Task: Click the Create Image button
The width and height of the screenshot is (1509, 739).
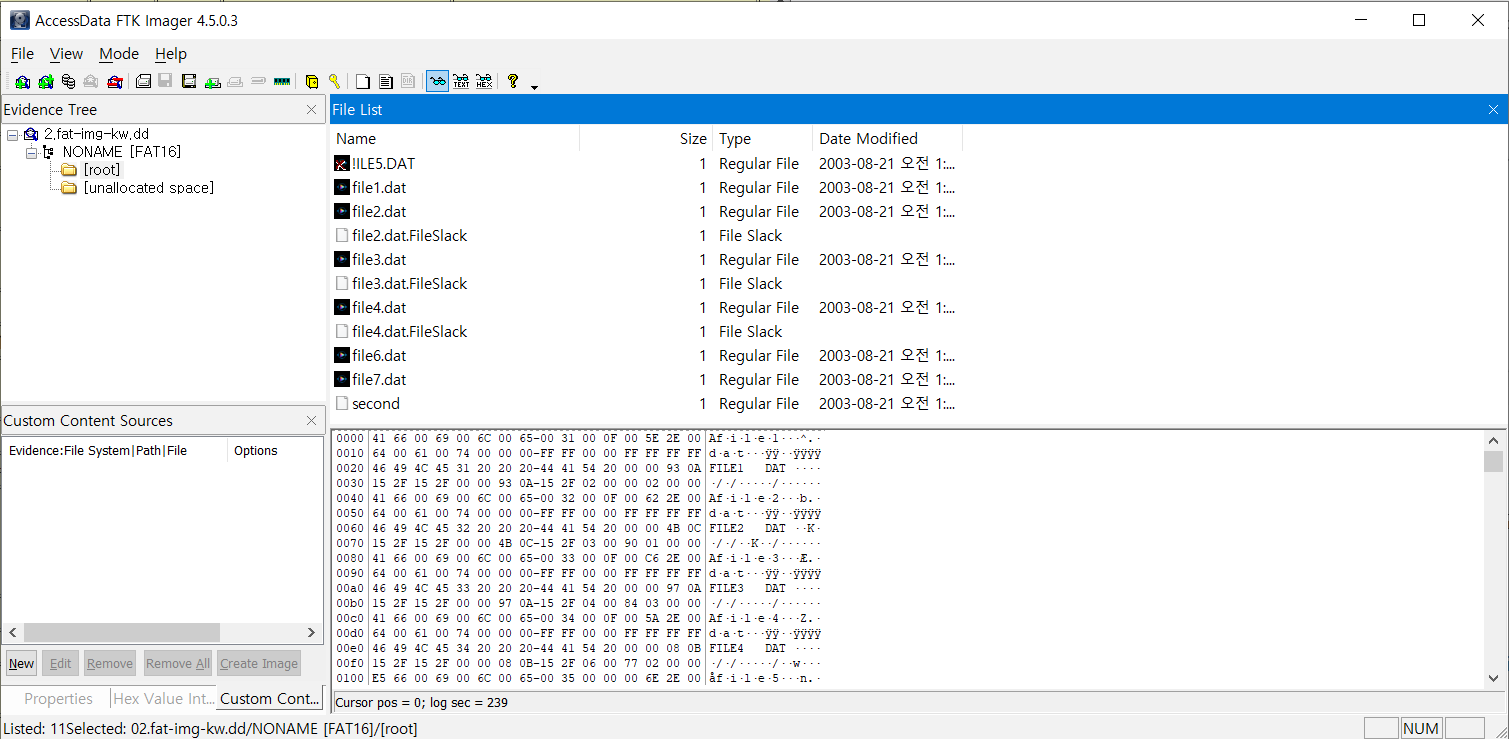Action: click(259, 663)
